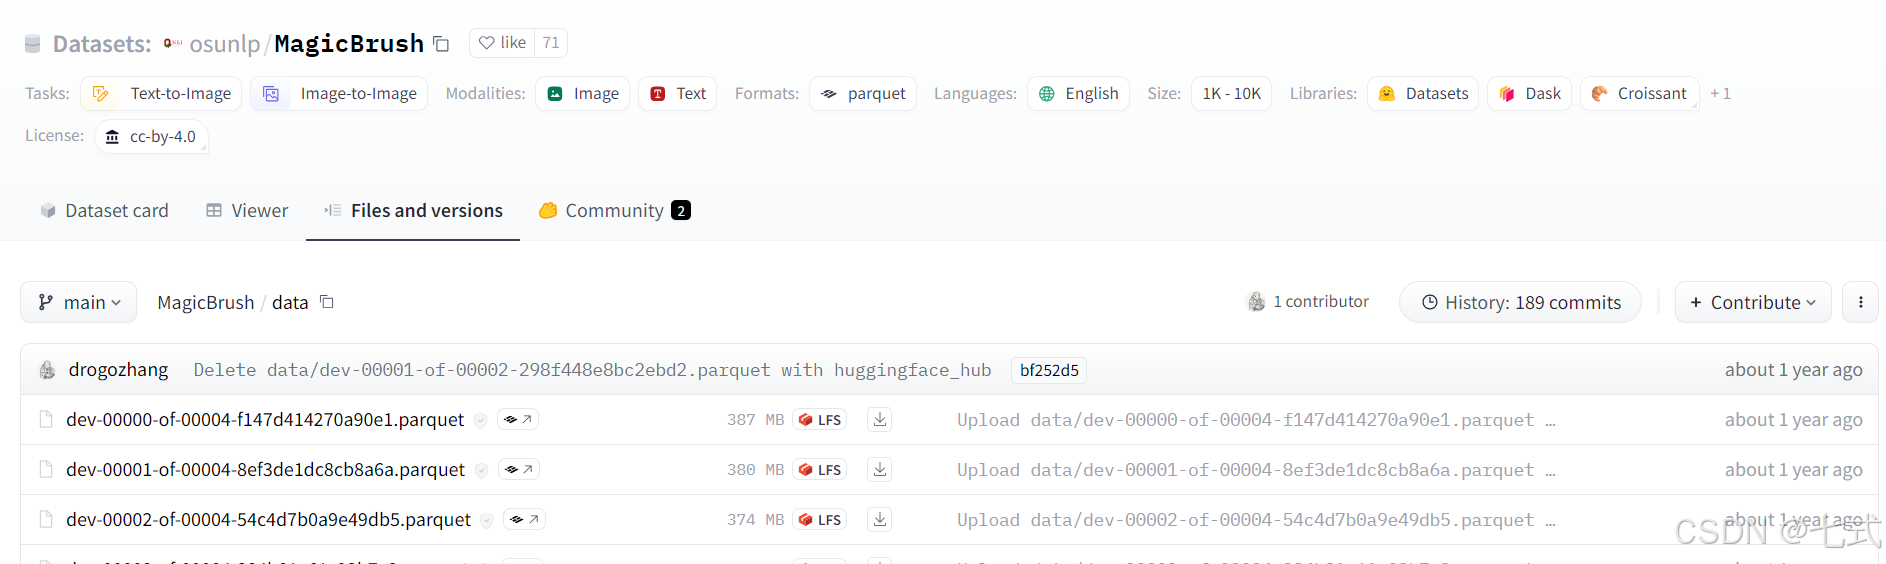The height and width of the screenshot is (564, 1886).
Task: Click the Datasets stack icon in header
Action: click(32, 44)
